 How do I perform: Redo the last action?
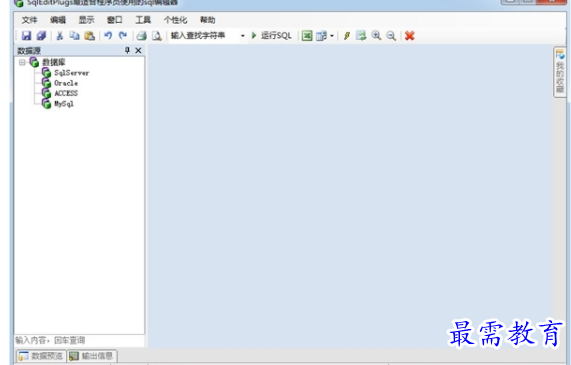(123, 36)
